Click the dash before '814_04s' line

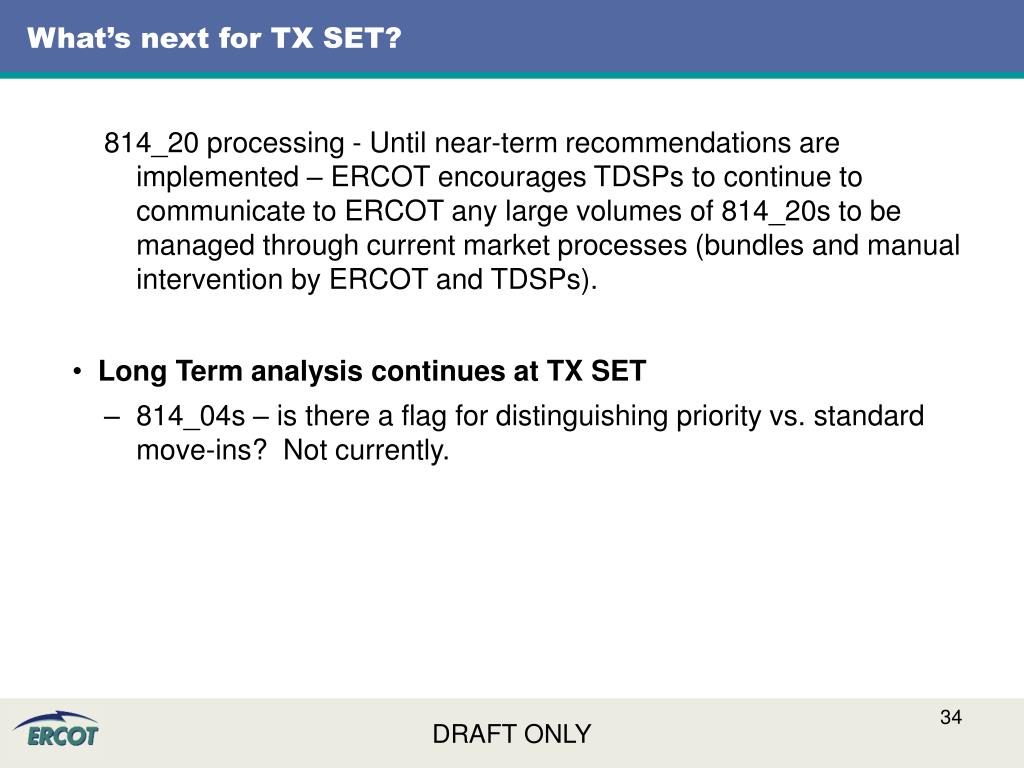point(111,417)
